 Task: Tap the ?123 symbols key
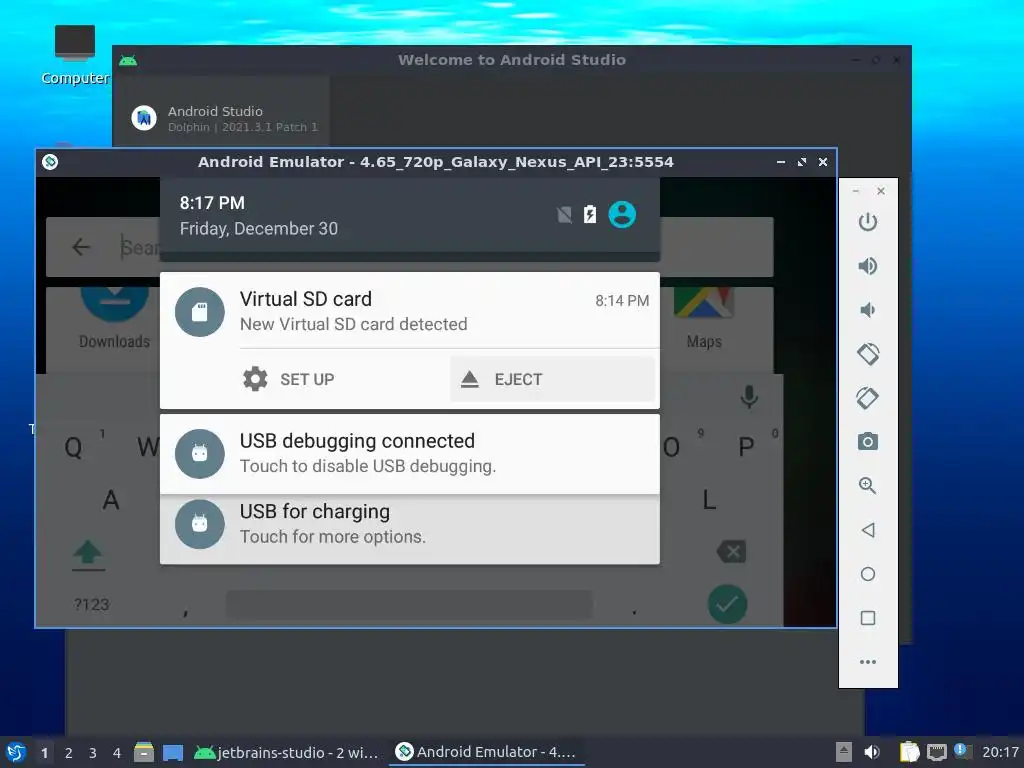(91, 605)
